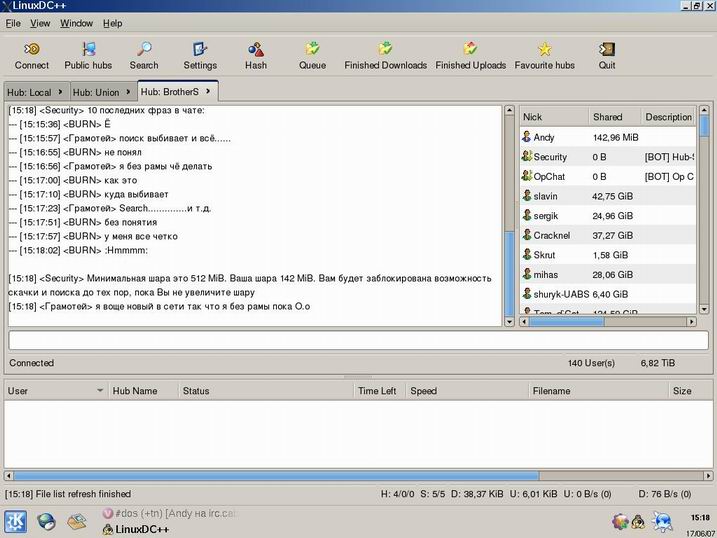Click the sort arrow in User column header

tap(100, 391)
